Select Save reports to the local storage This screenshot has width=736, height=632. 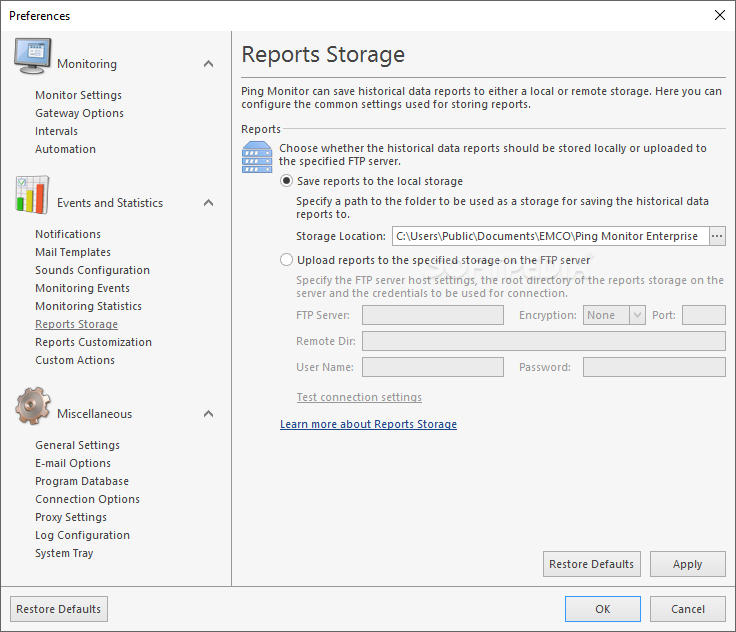click(288, 181)
